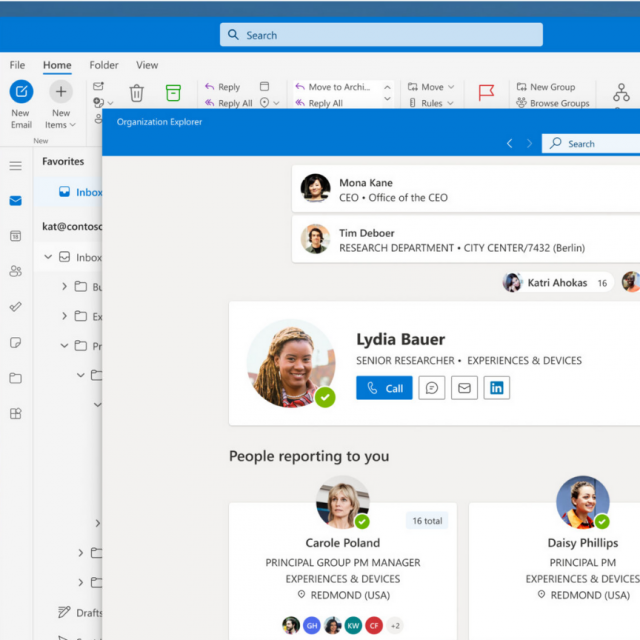The height and width of the screenshot is (640, 640).
Task: Send chat message to Lydia Bauer
Action: pyautogui.click(x=432, y=388)
